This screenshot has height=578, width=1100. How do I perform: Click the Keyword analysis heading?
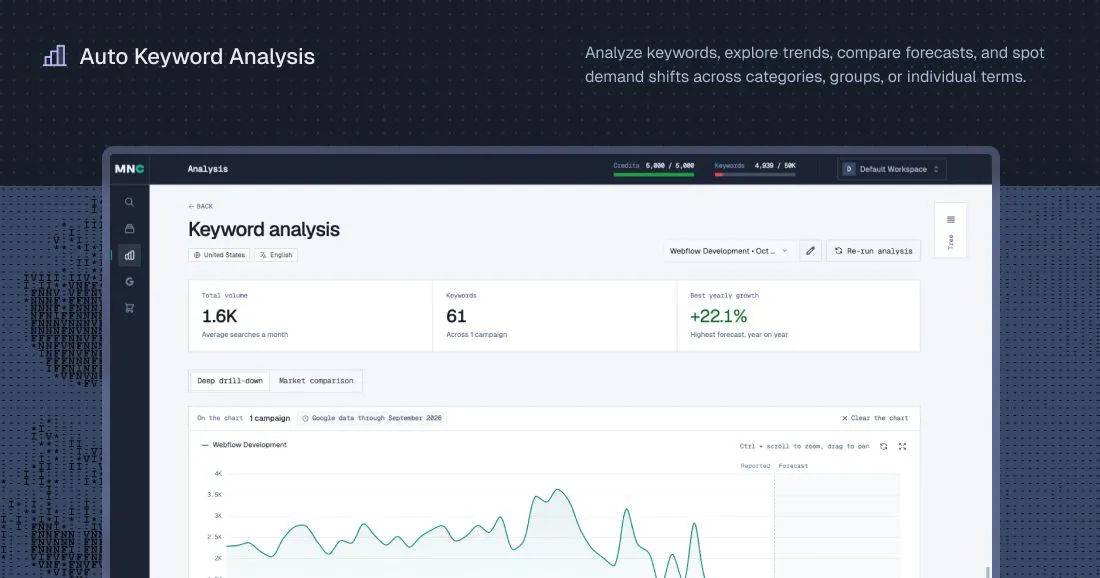[264, 229]
